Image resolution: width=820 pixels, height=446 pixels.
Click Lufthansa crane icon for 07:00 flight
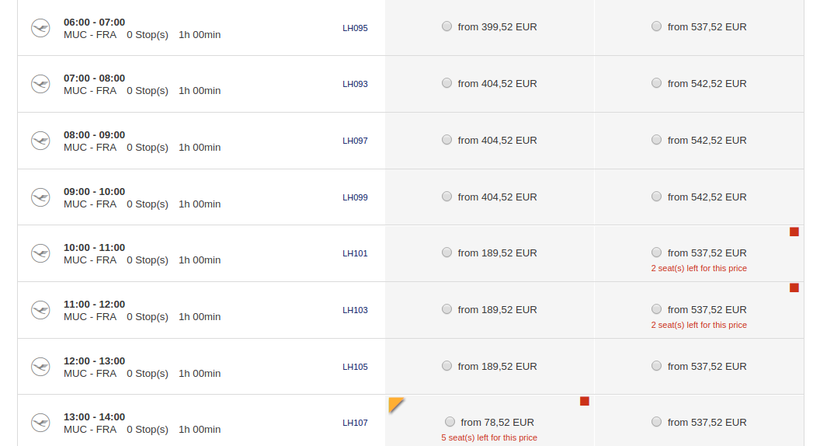click(x=40, y=84)
